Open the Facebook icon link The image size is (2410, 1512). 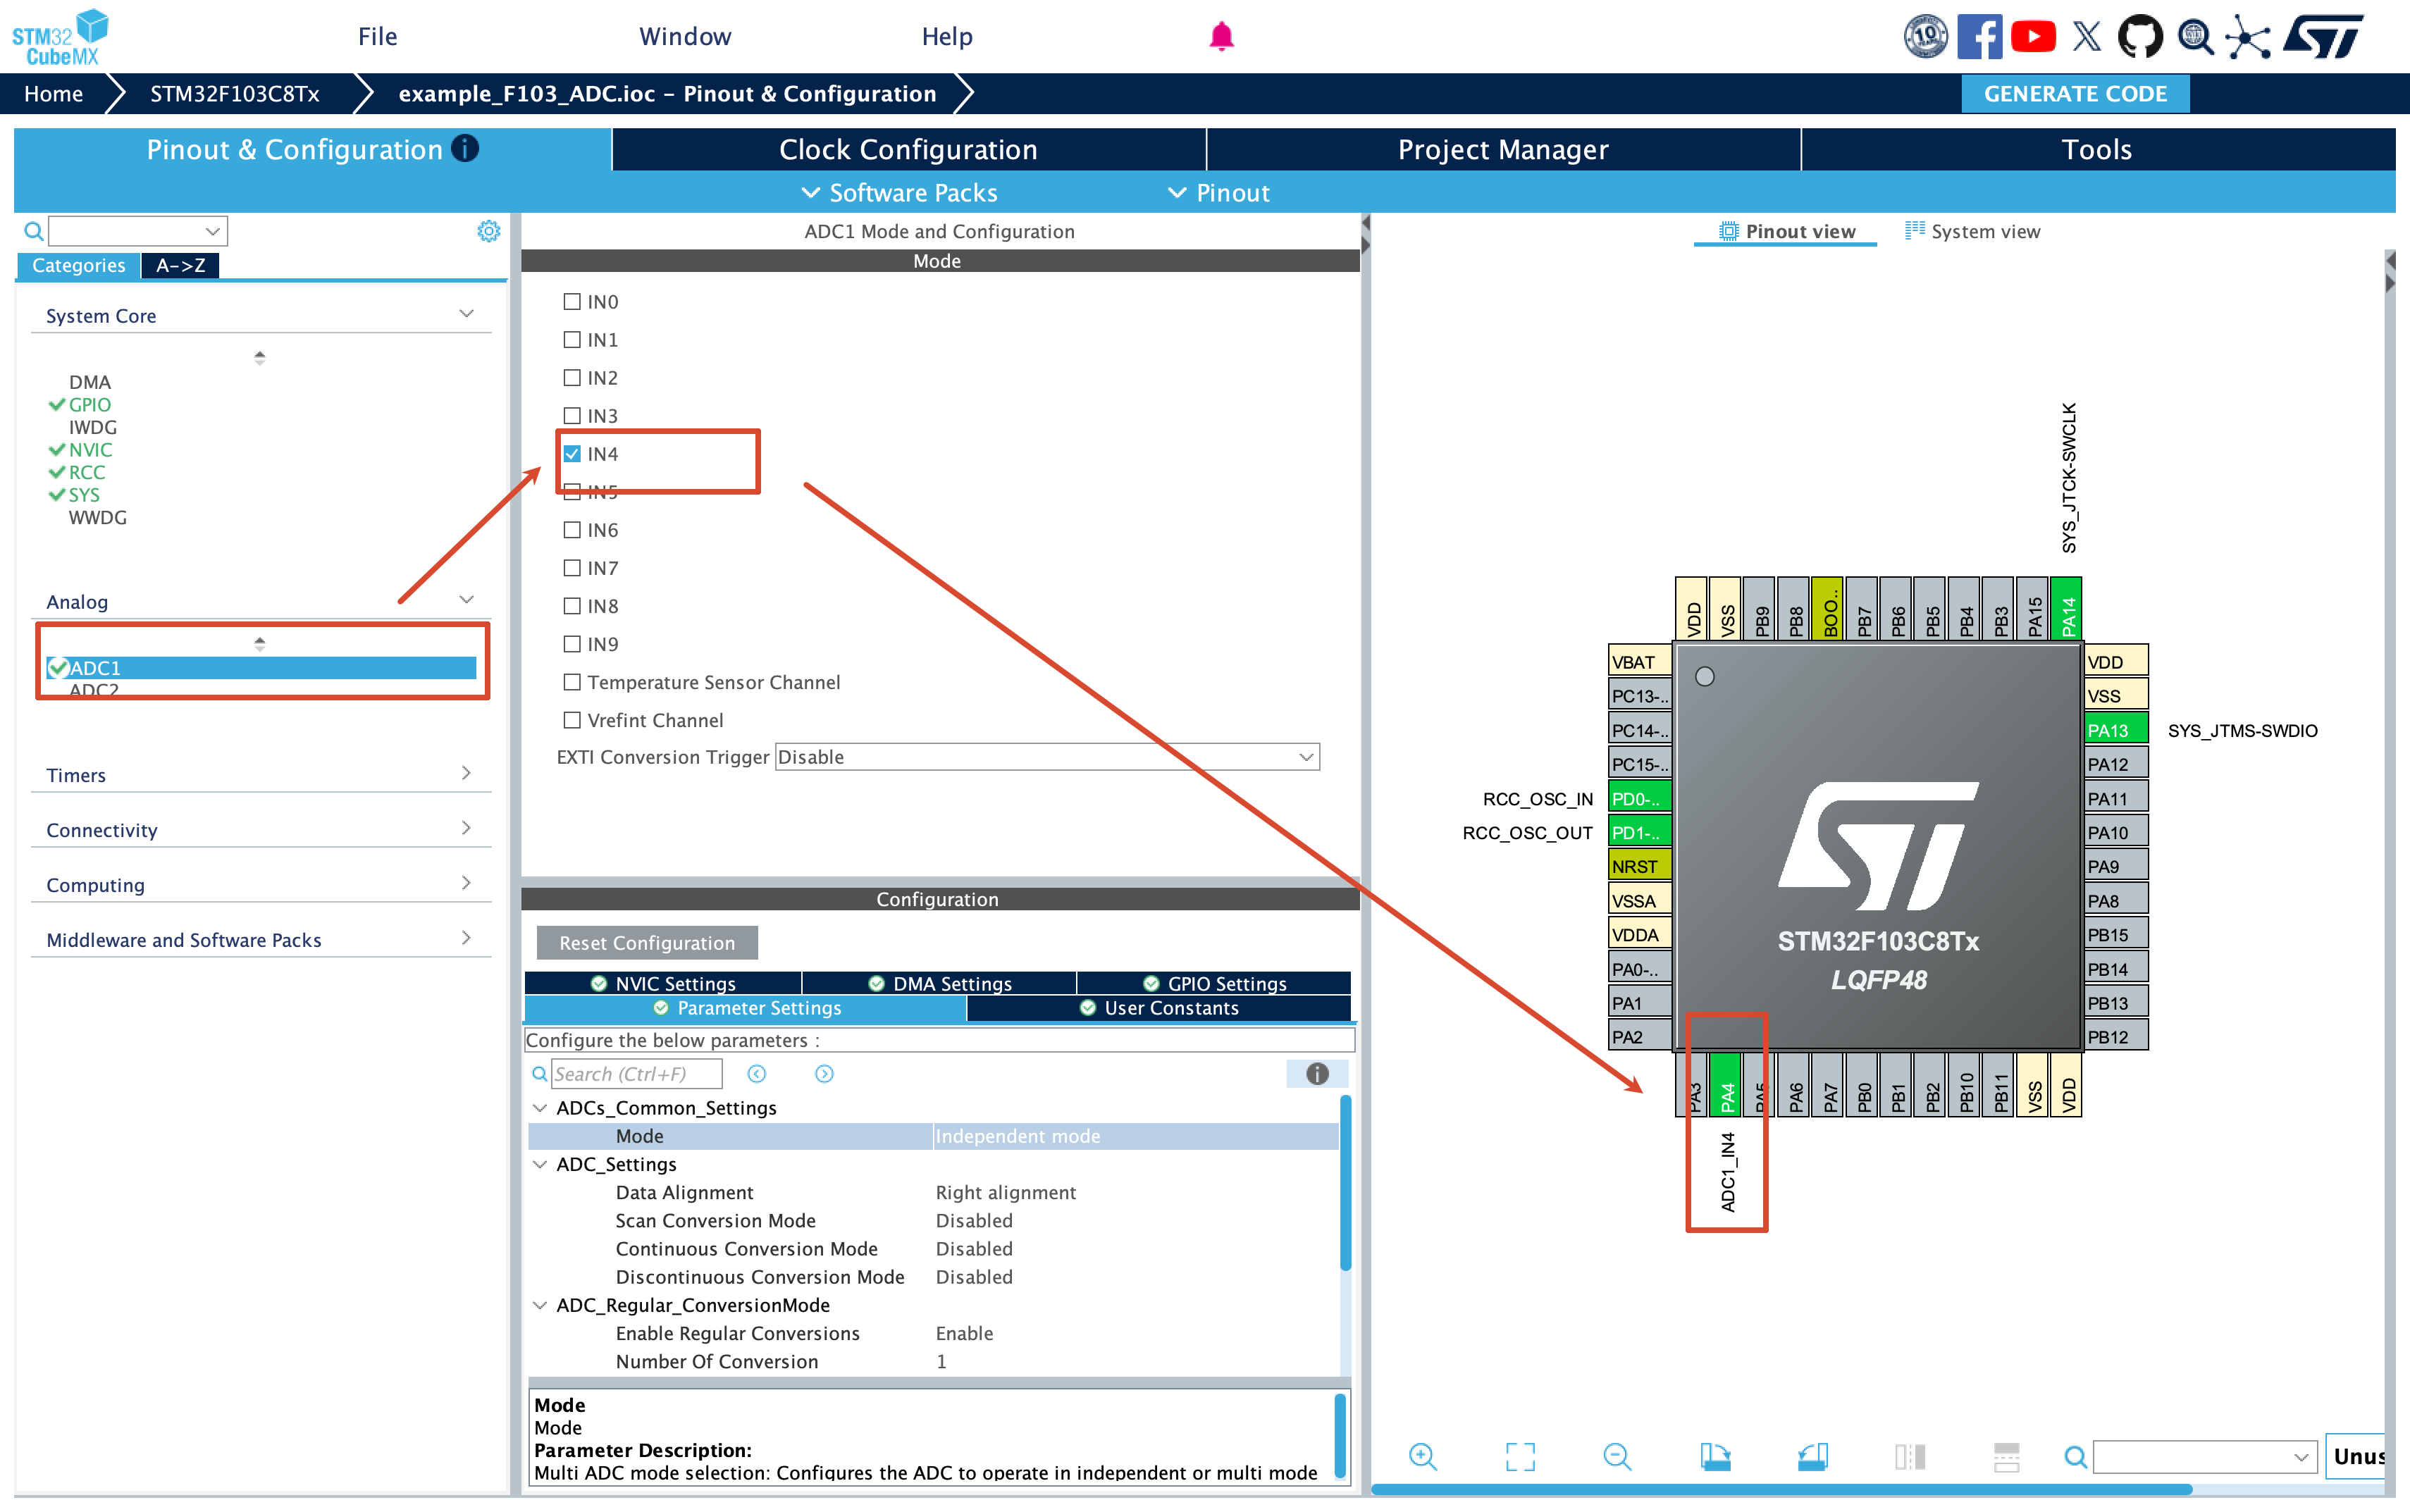1979,37
